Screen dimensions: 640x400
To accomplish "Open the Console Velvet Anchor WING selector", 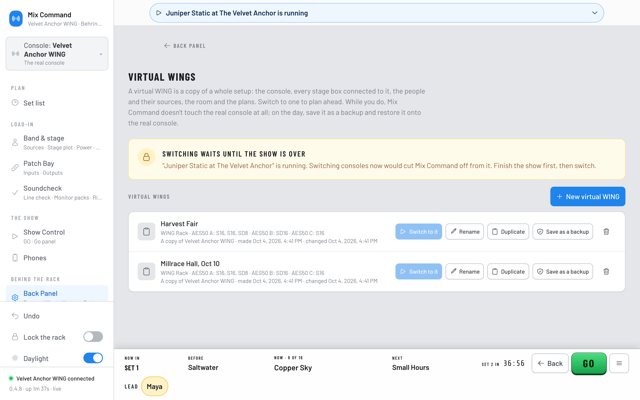I will pos(57,54).
